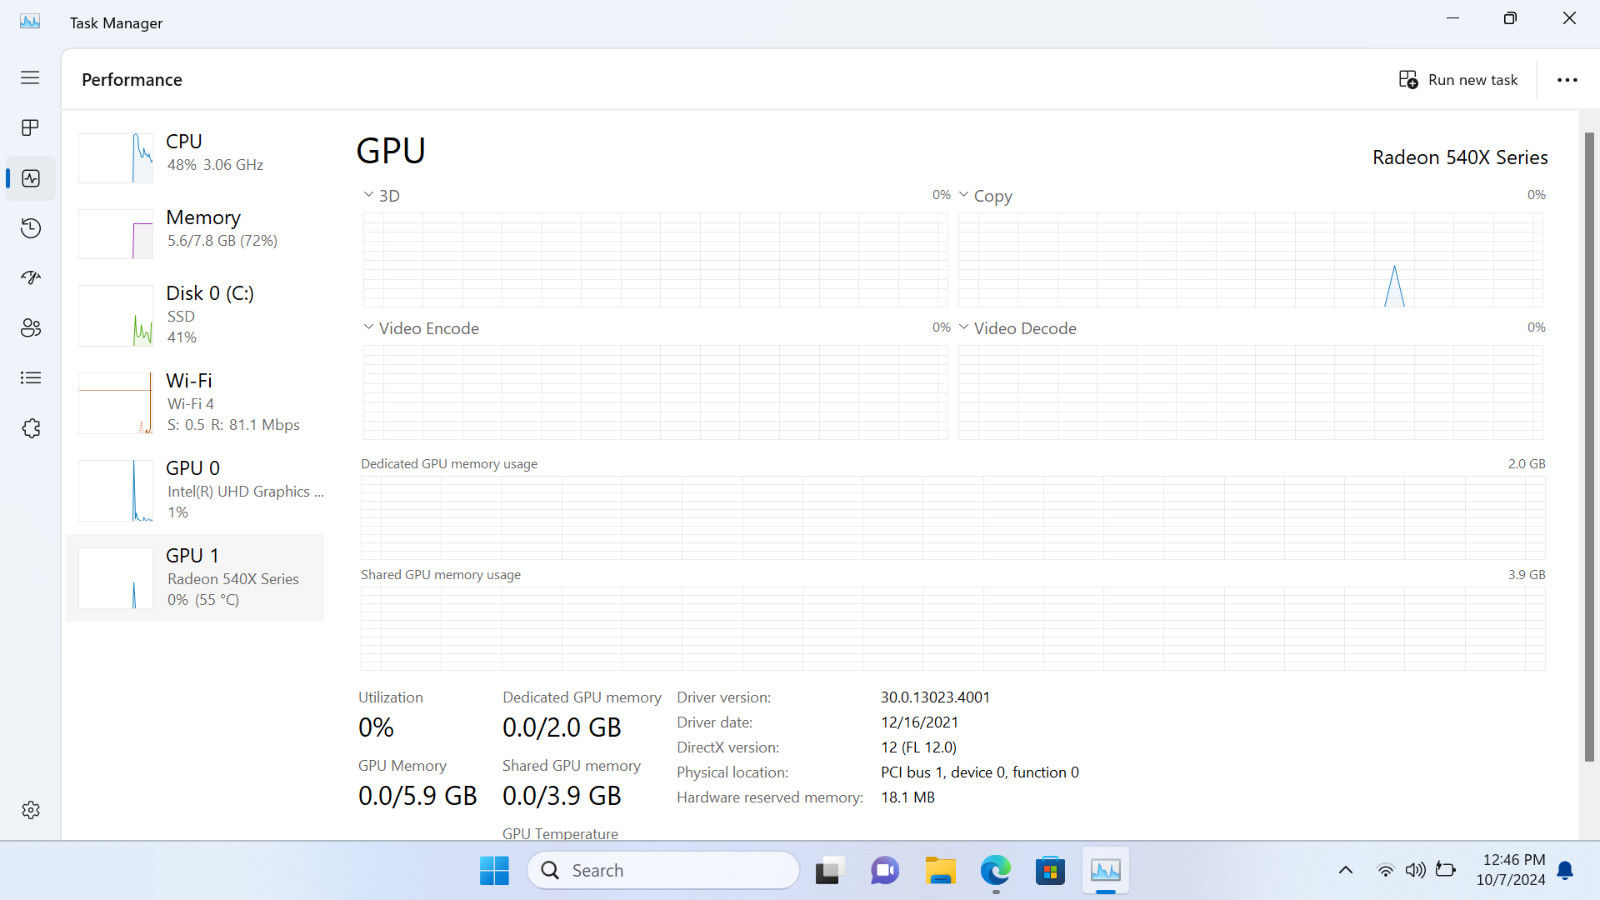Open the App history page icon
The image size is (1600, 900).
tap(31, 228)
